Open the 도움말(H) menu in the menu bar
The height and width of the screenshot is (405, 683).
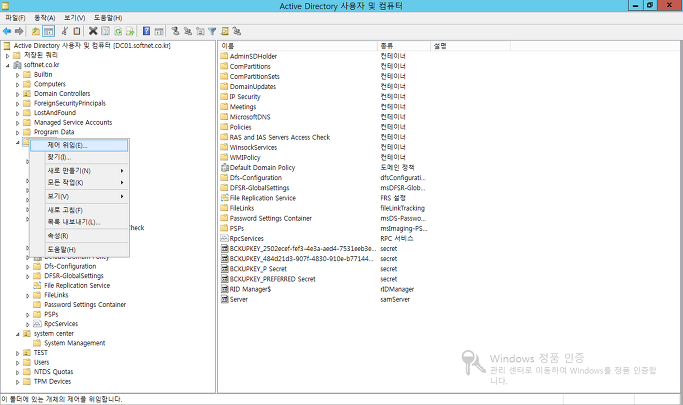click(108, 18)
